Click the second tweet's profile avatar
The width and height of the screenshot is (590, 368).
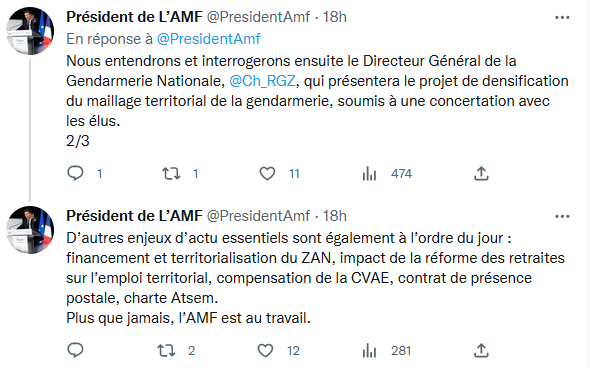[30, 230]
